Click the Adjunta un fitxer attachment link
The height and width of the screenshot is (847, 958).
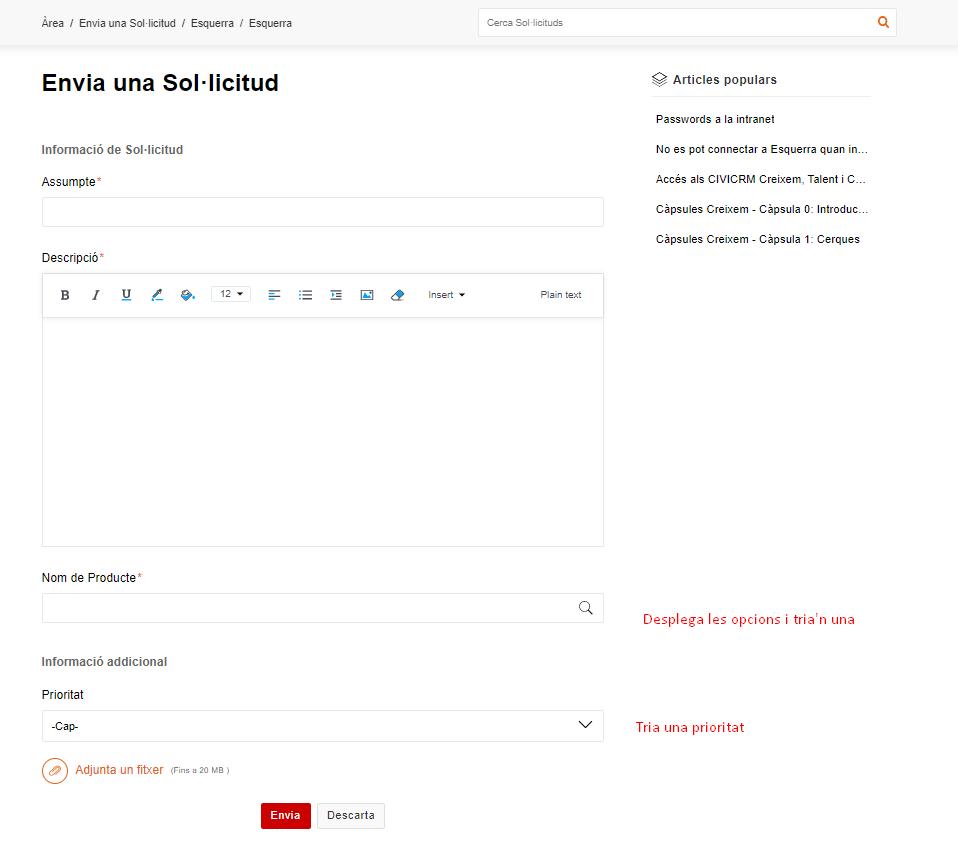coord(119,770)
